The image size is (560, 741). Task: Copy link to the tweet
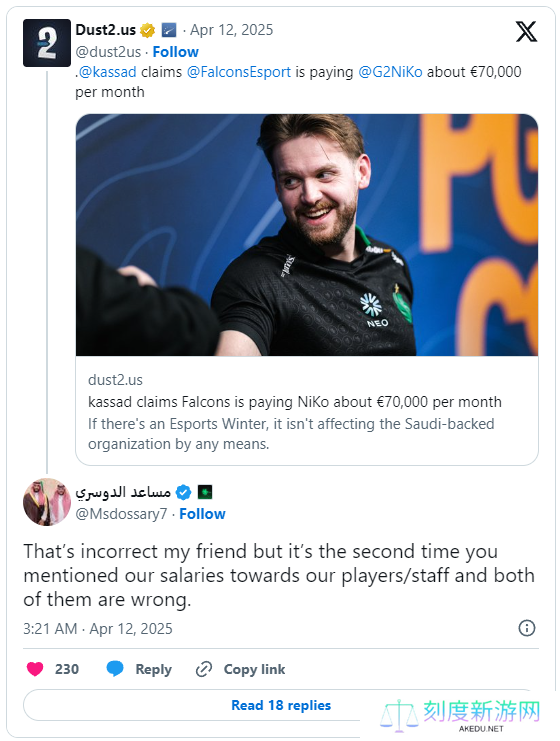(241, 669)
